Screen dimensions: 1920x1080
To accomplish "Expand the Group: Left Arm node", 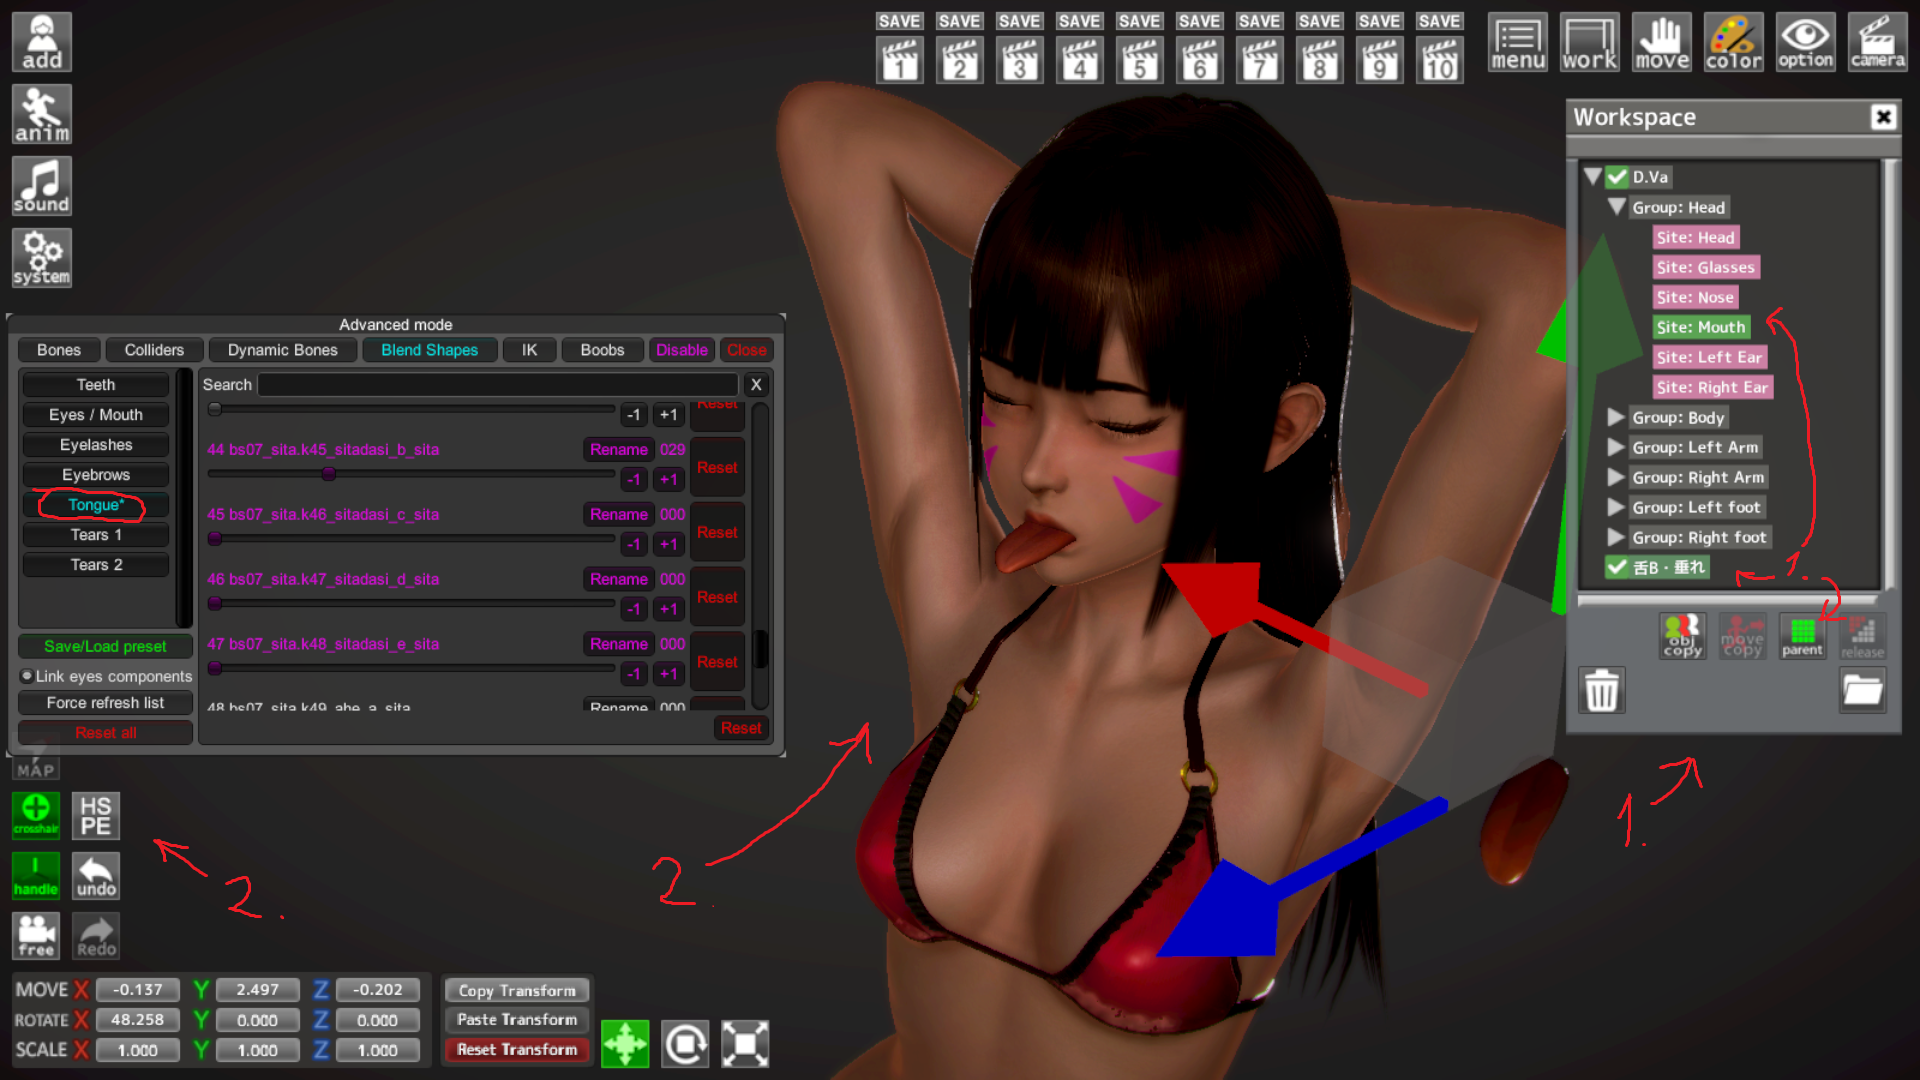I will (1616, 447).
